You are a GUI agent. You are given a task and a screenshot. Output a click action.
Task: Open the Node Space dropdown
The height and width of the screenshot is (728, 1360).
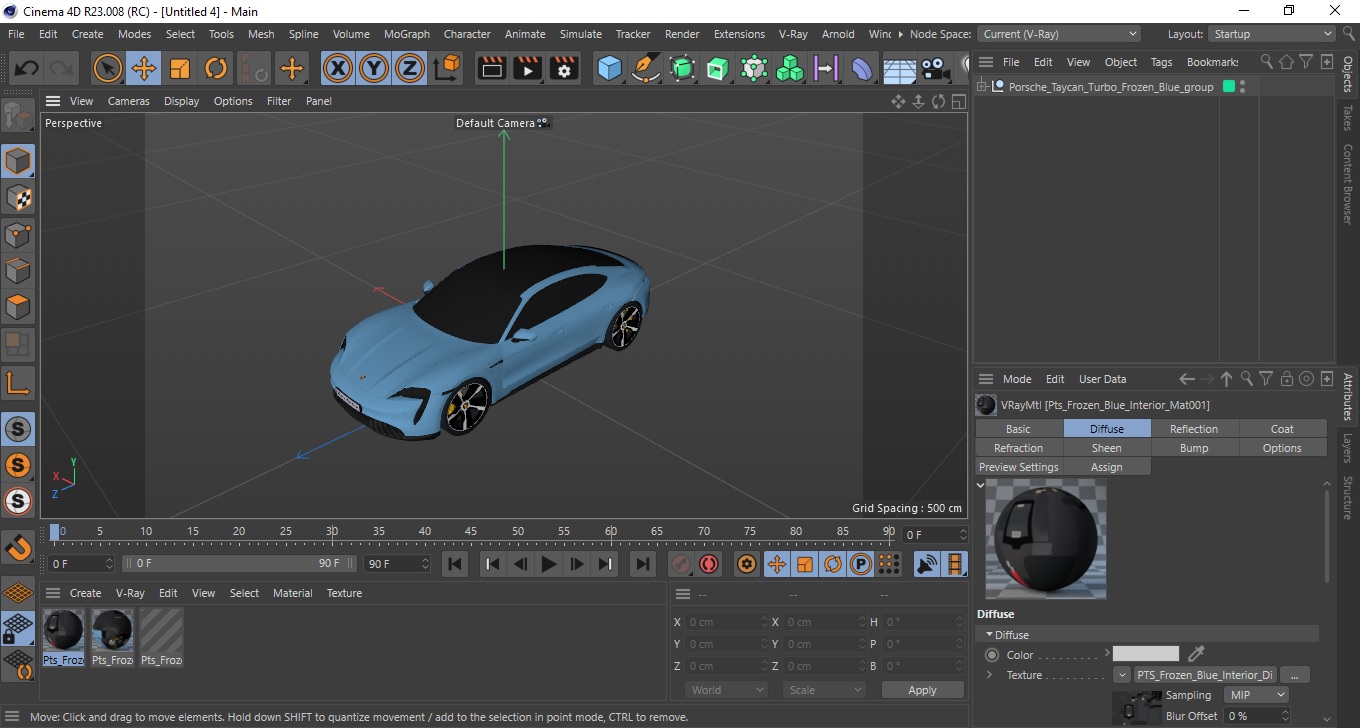tap(1058, 34)
